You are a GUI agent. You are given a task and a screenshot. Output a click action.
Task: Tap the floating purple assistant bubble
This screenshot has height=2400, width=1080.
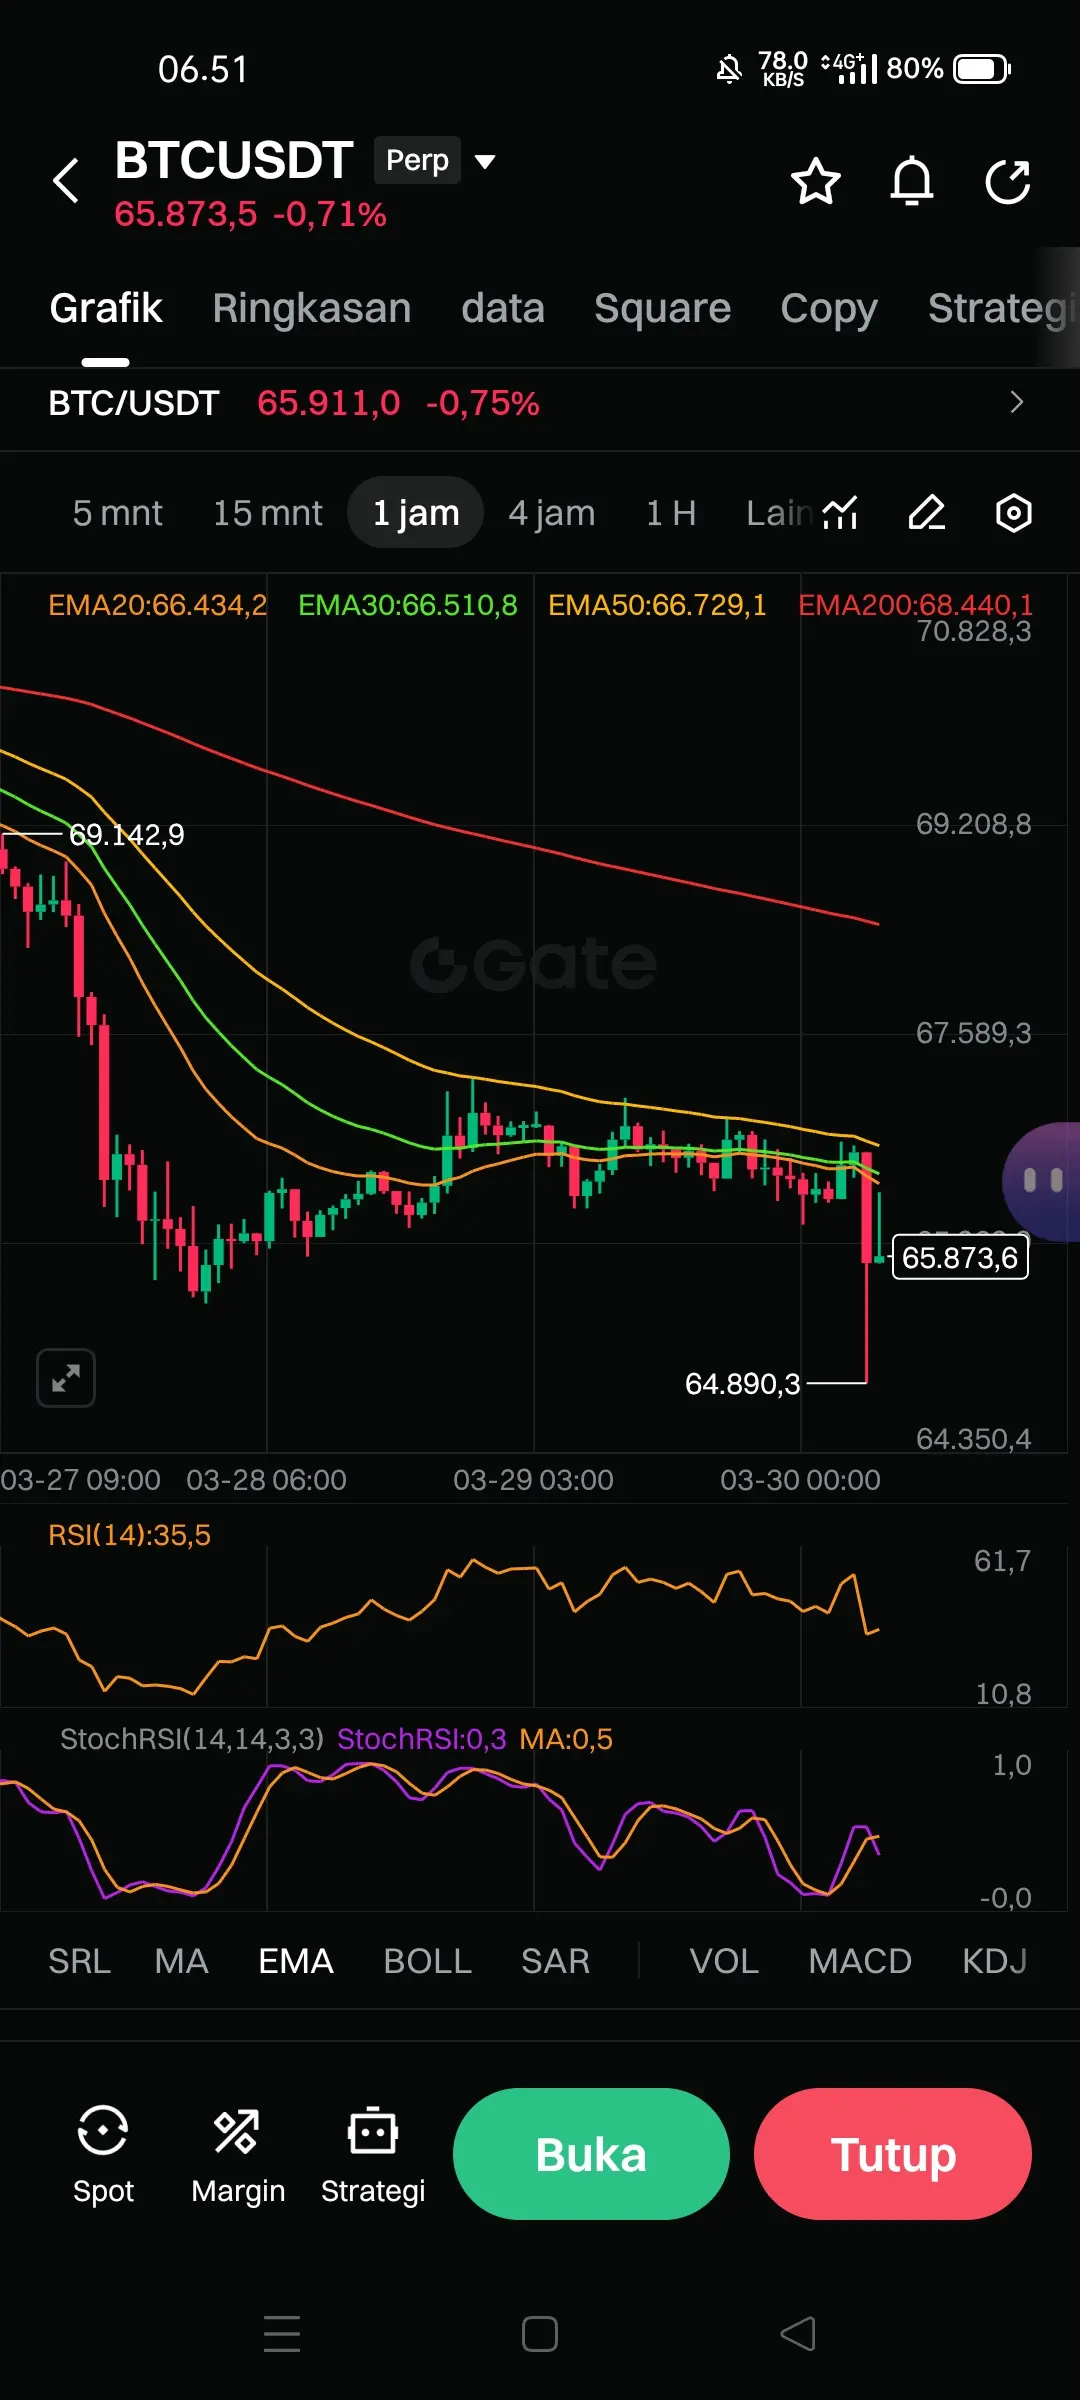tap(1042, 1182)
